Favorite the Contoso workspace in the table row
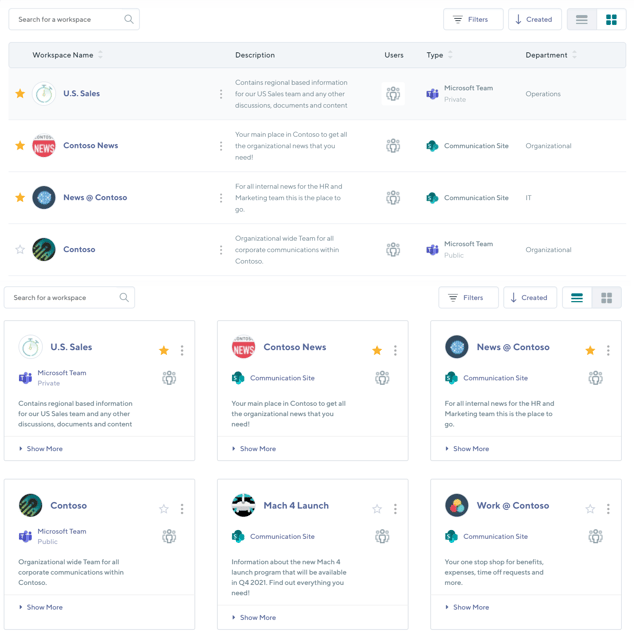 click(20, 250)
